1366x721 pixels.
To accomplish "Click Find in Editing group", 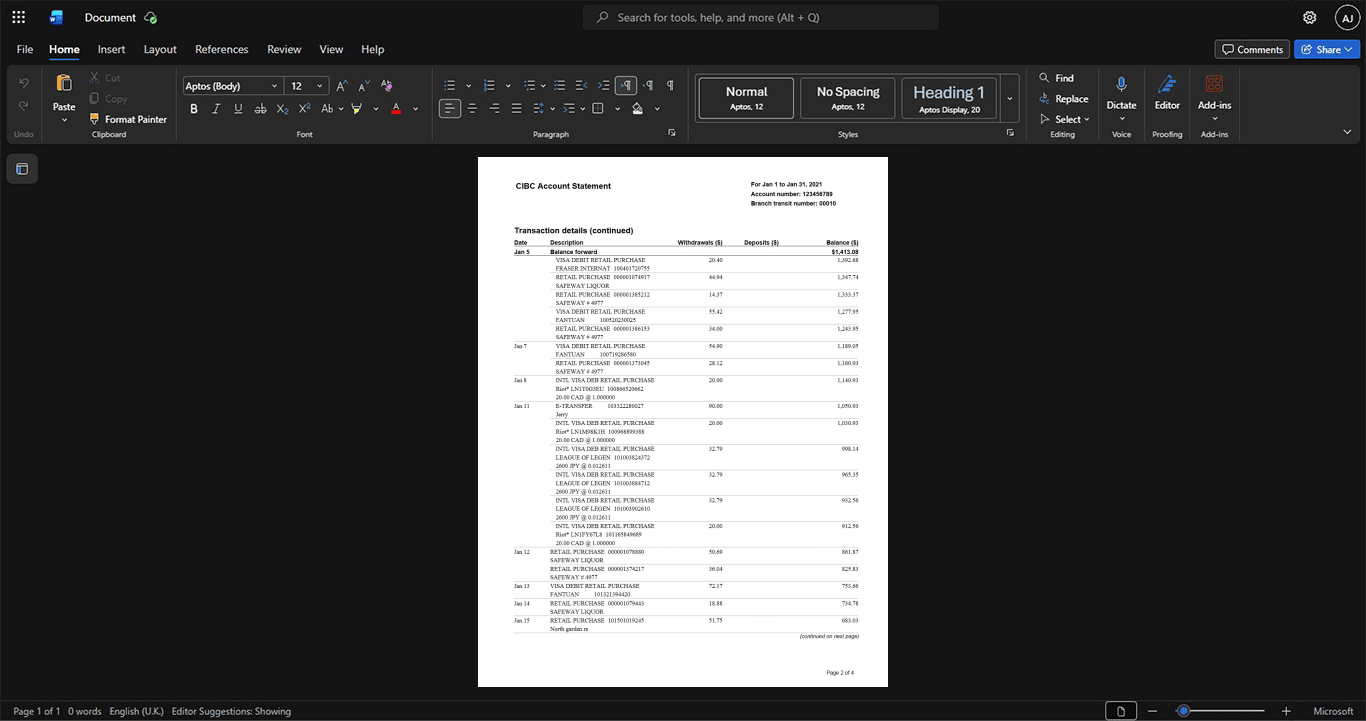I will point(1056,78).
